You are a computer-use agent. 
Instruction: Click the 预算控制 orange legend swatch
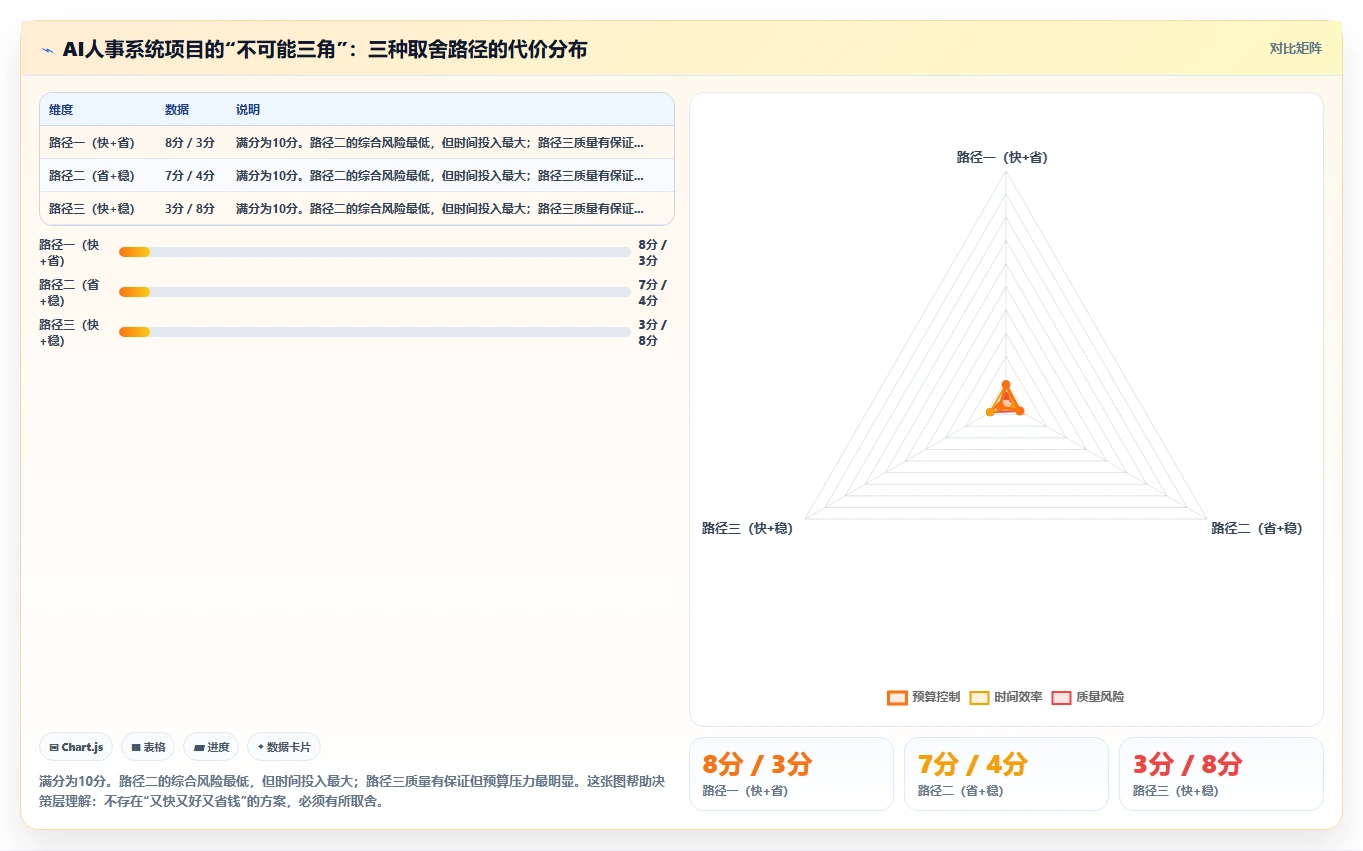897,697
